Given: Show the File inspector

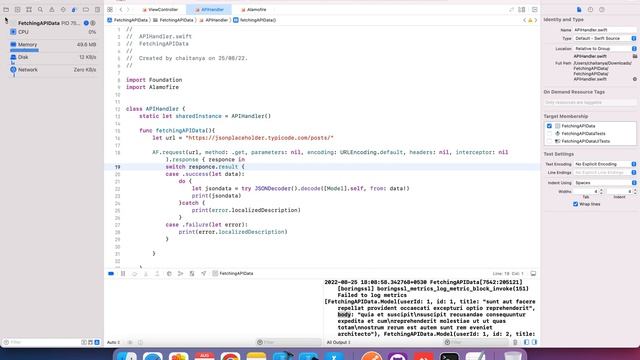Looking at the screenshot, I should pyautogui.click(x=579, y=9).
